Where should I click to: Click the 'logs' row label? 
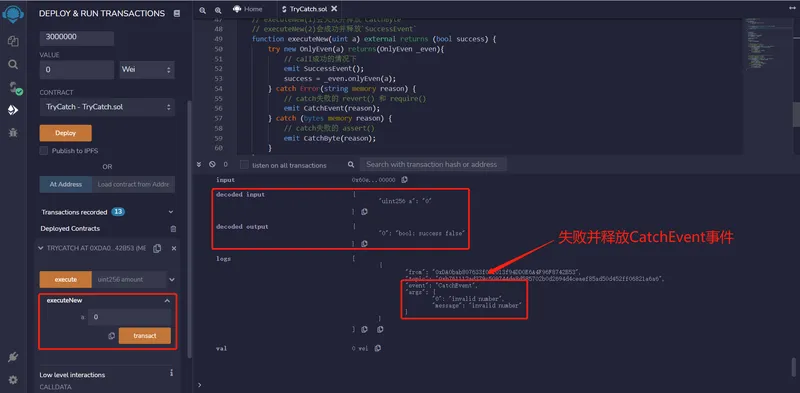[x=223, y=259]
